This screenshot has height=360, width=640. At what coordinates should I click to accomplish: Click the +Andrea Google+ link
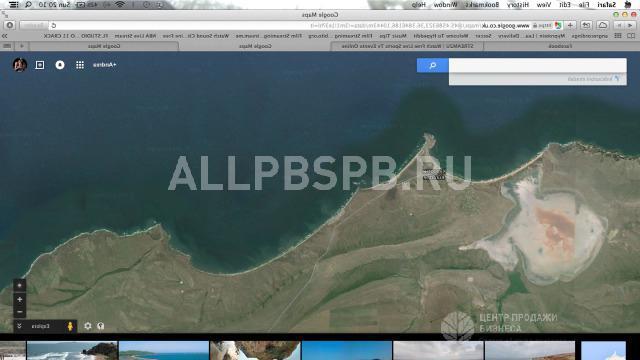[104, 64]
